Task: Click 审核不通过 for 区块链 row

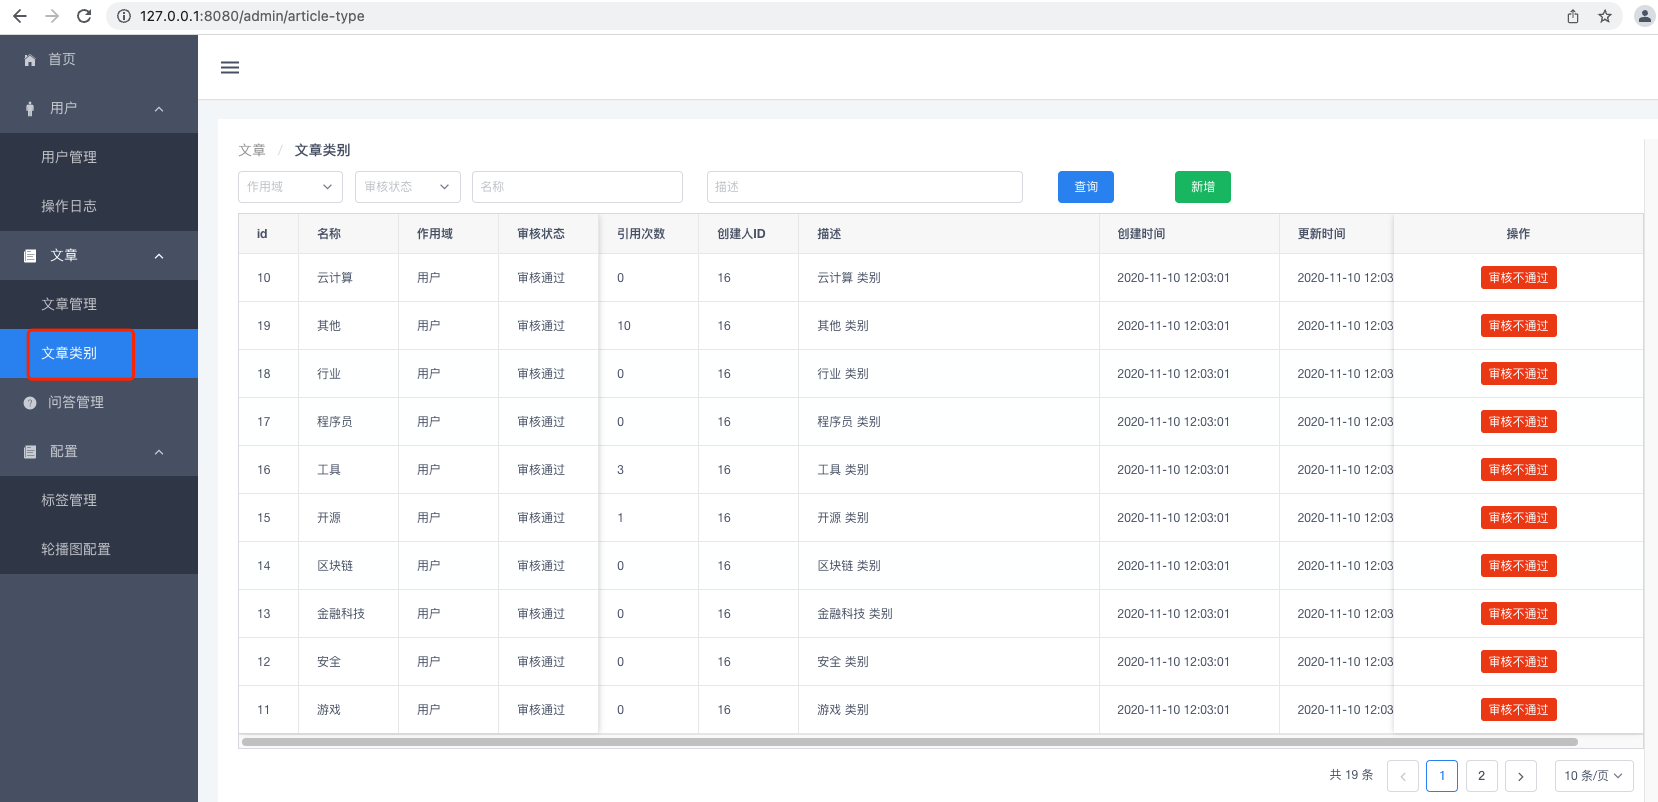Action: (x=1518, y=566)
